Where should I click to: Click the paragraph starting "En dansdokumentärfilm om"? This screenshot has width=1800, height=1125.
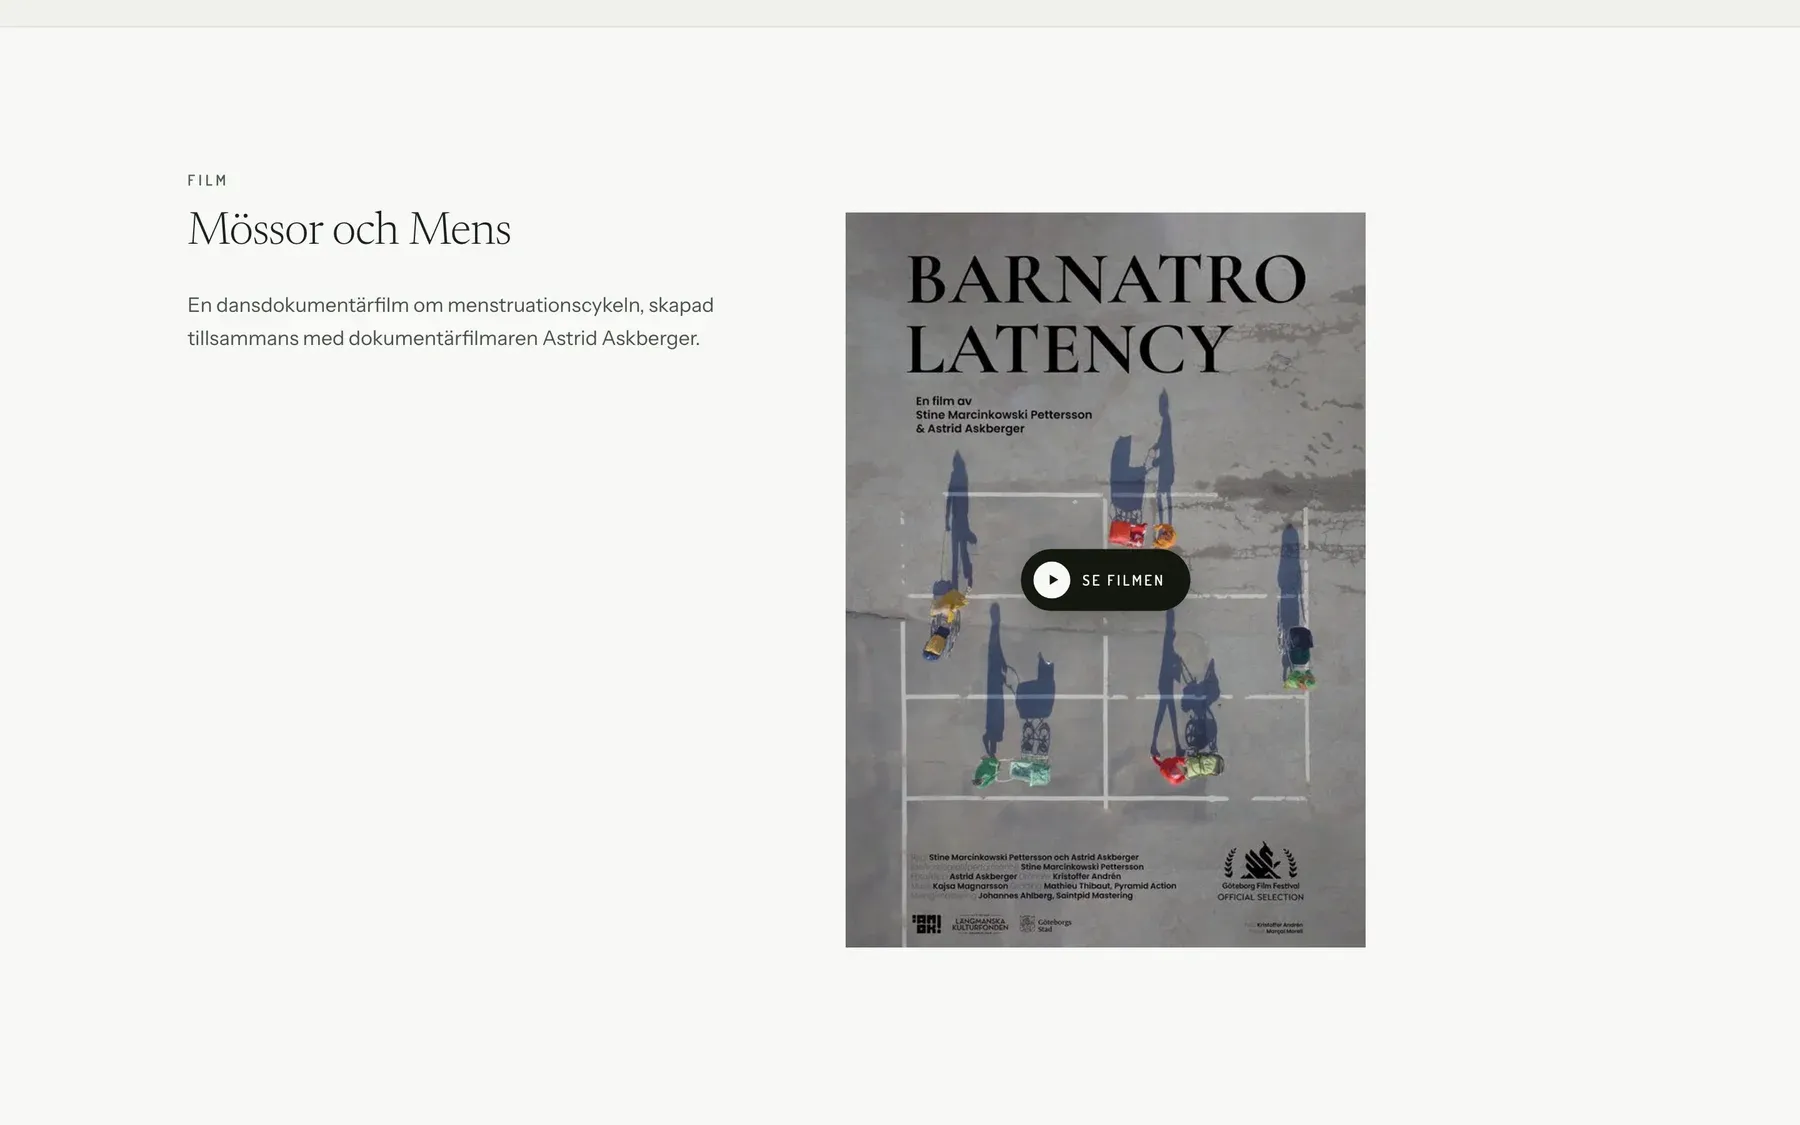[451, 321]
